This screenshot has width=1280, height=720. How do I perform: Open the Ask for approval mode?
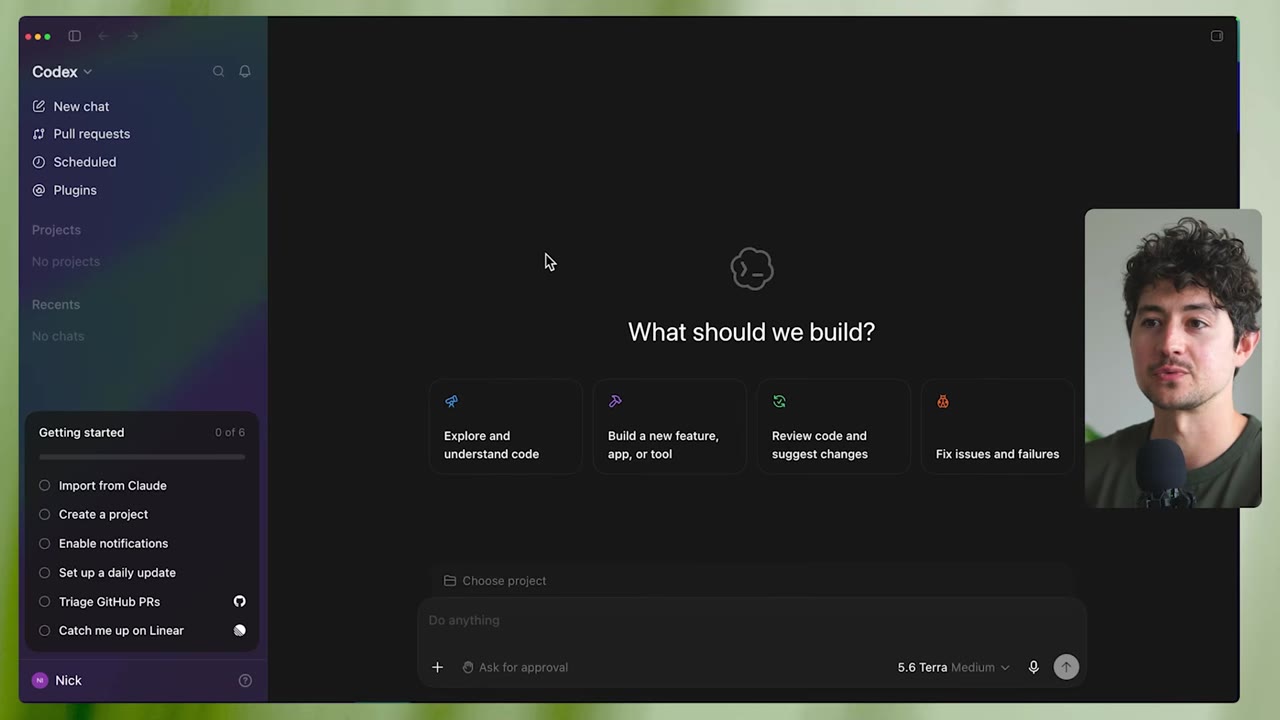click(514, 668)
